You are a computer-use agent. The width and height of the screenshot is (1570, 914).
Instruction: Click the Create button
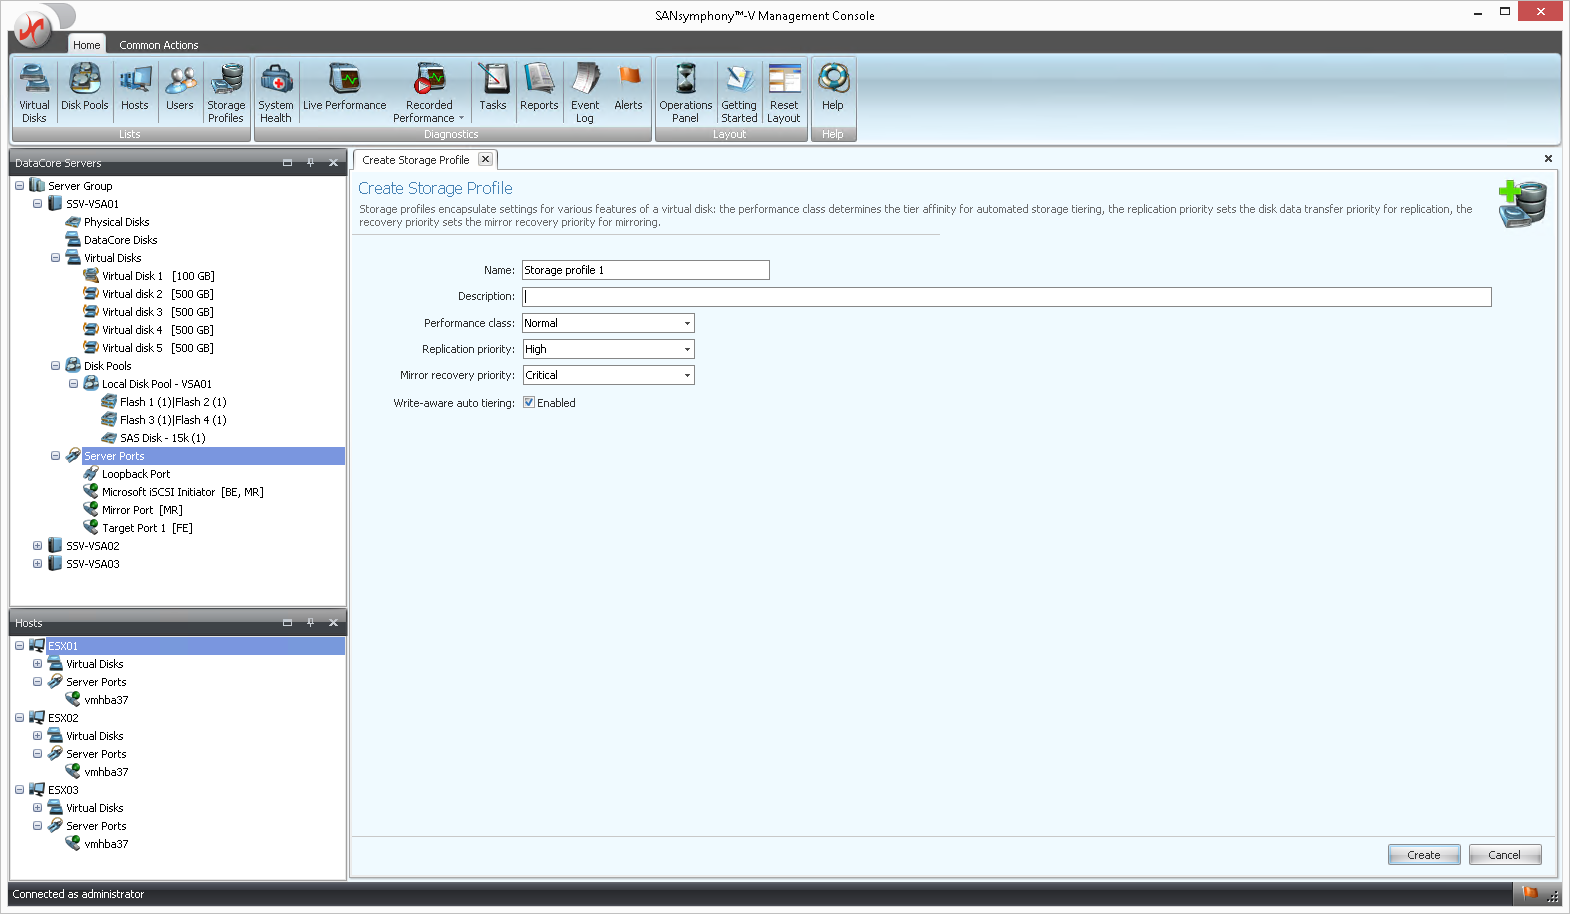coord(1423,855)
